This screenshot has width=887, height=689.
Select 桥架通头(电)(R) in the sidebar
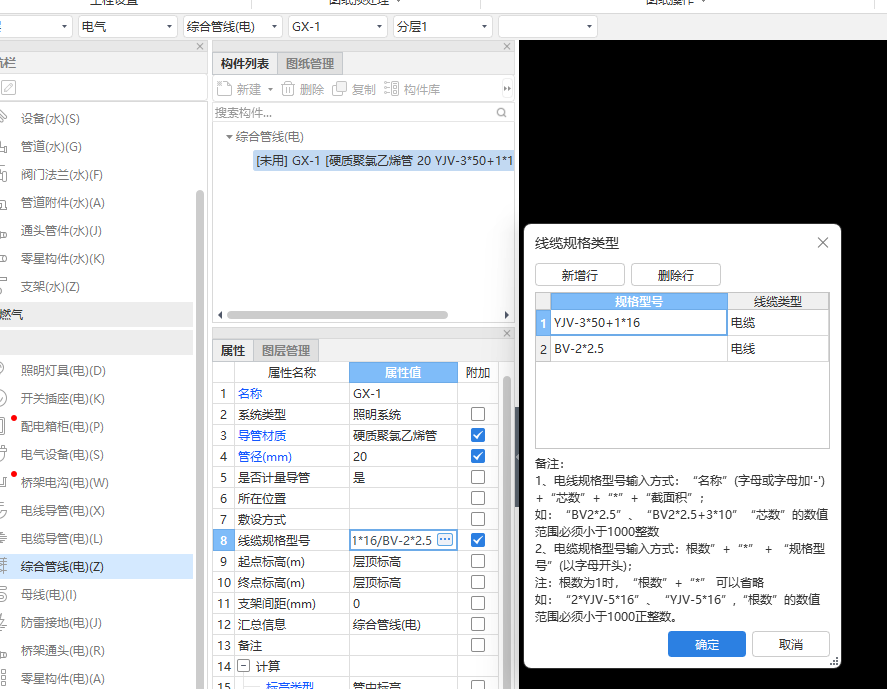[62, 651]
